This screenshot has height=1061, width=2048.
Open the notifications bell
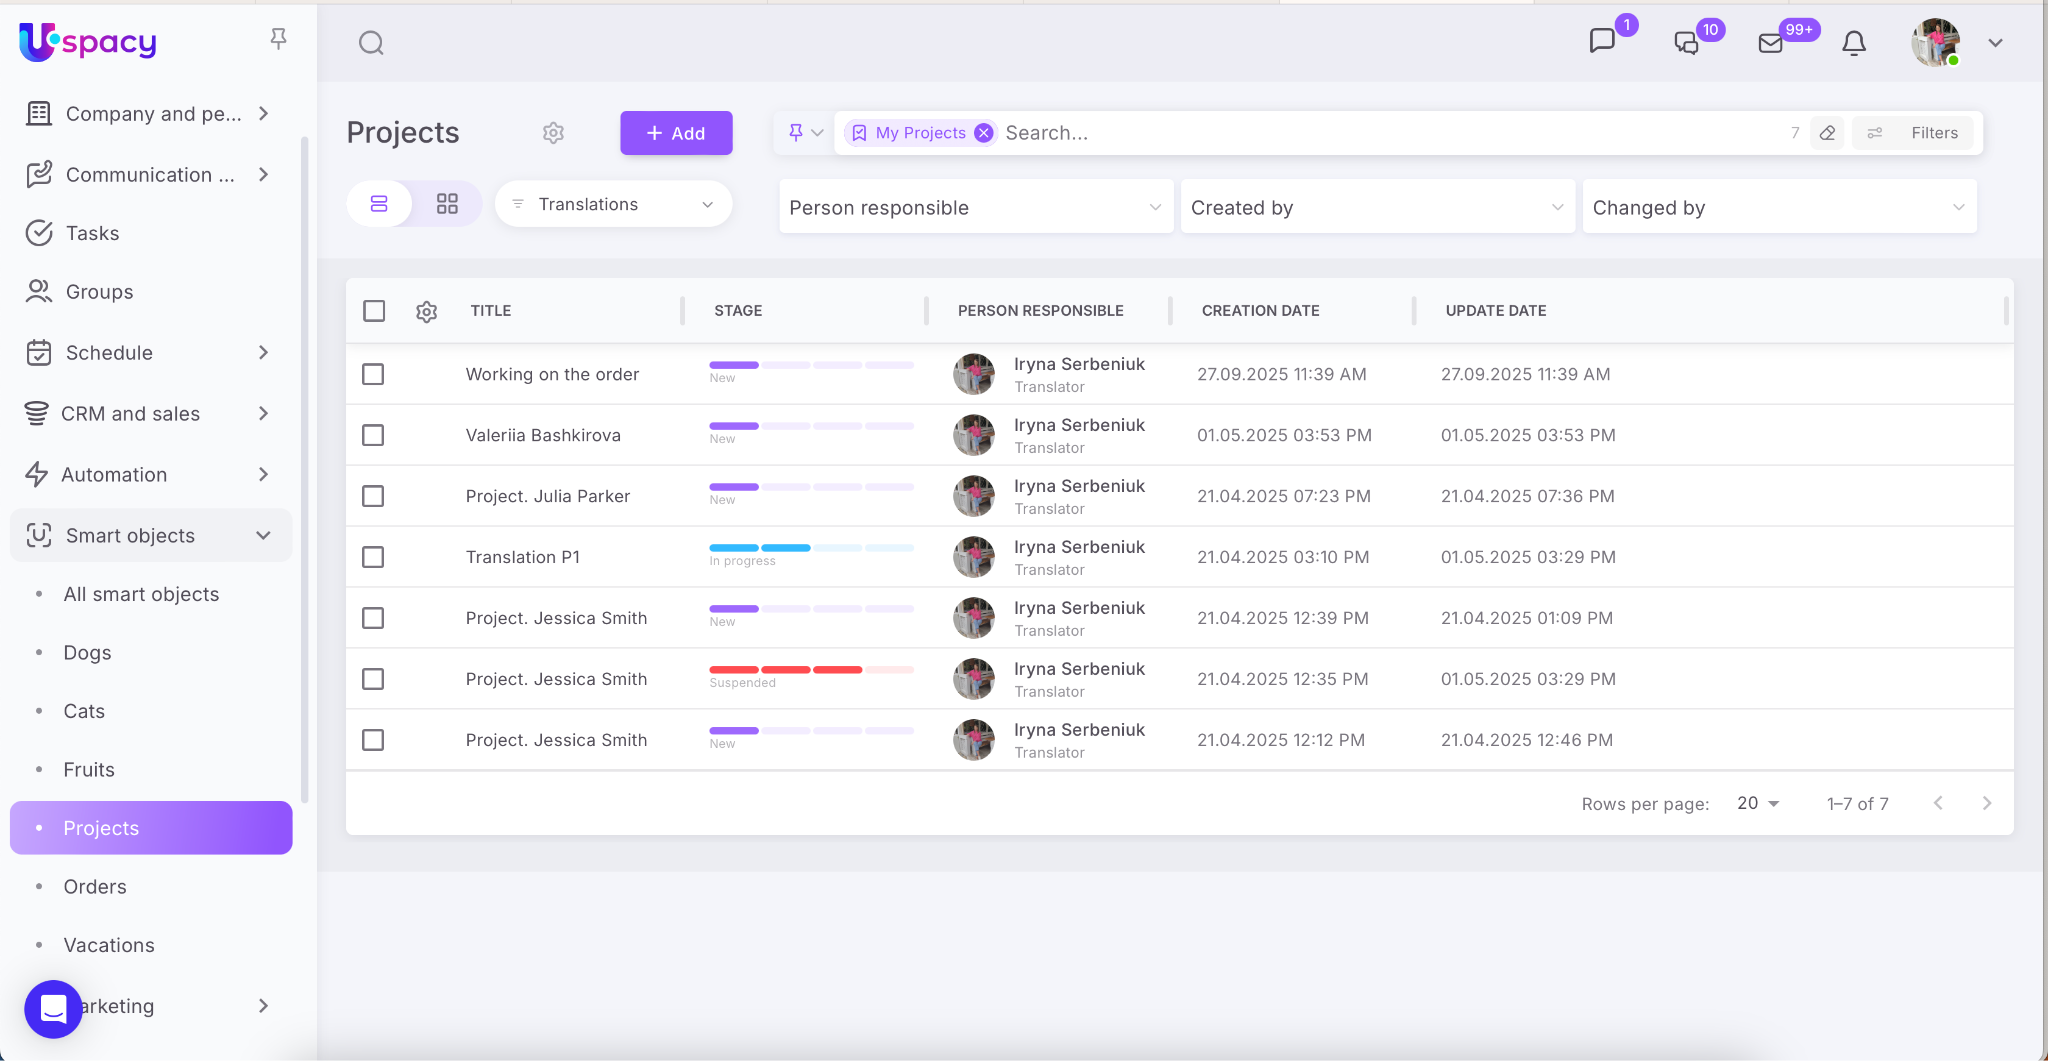tap(1853, 43)
